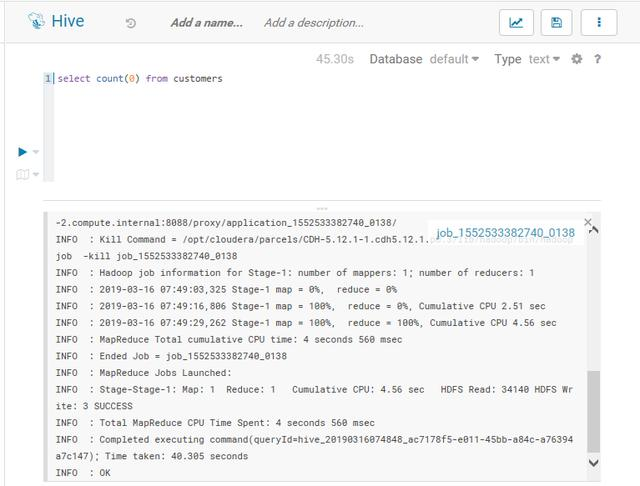Expand the Type text dropdown

pos(545,59)
